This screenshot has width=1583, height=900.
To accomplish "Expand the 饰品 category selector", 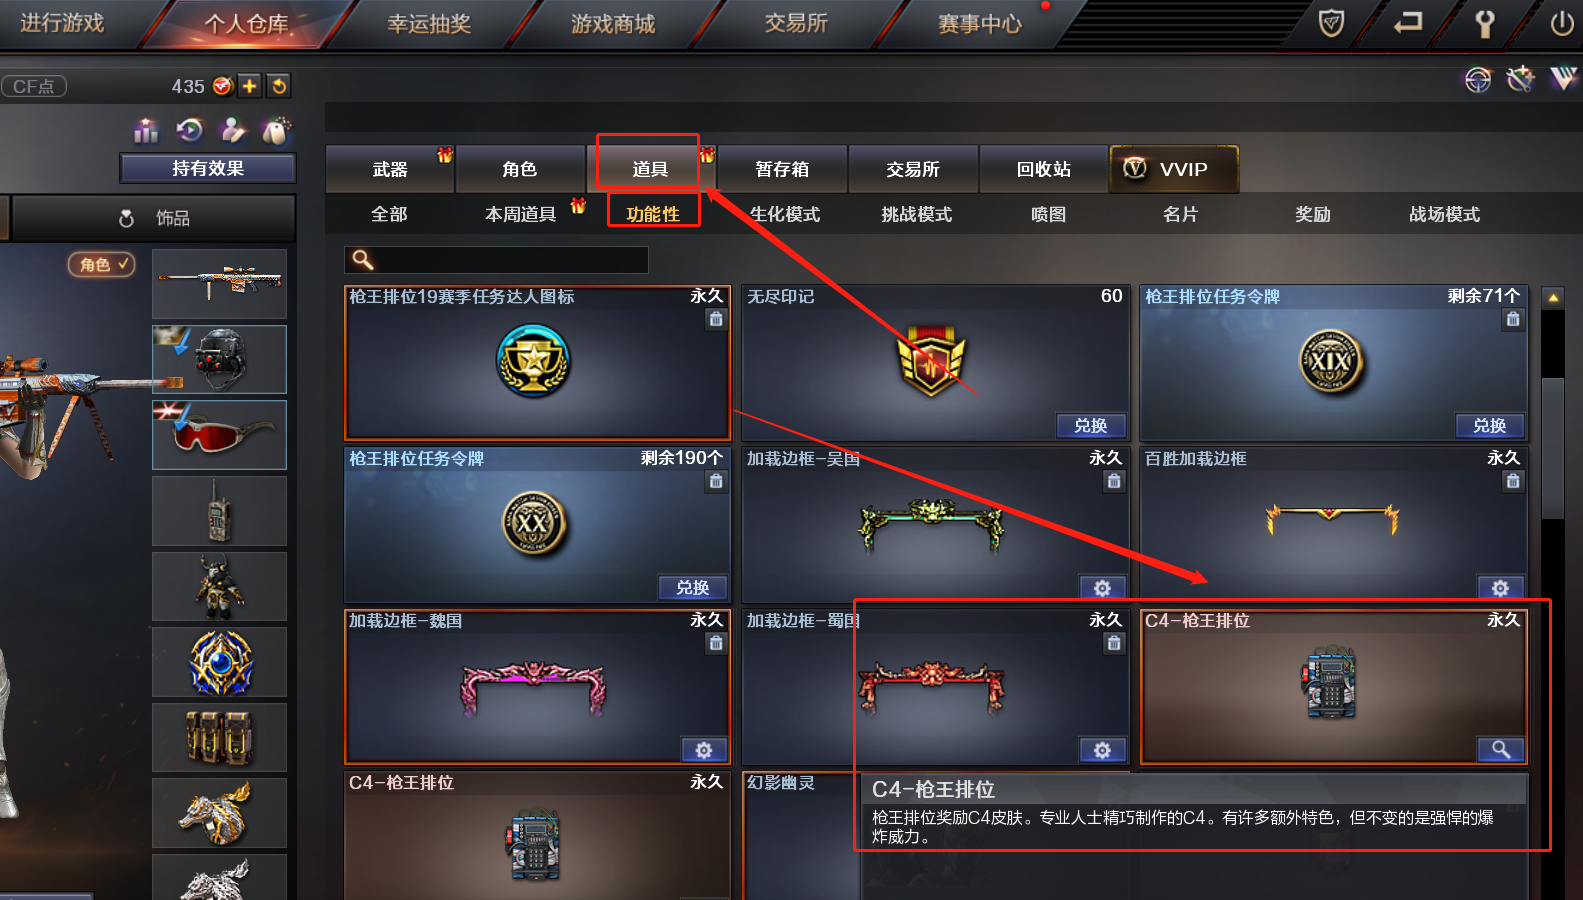I will click(x=153, y=218).
